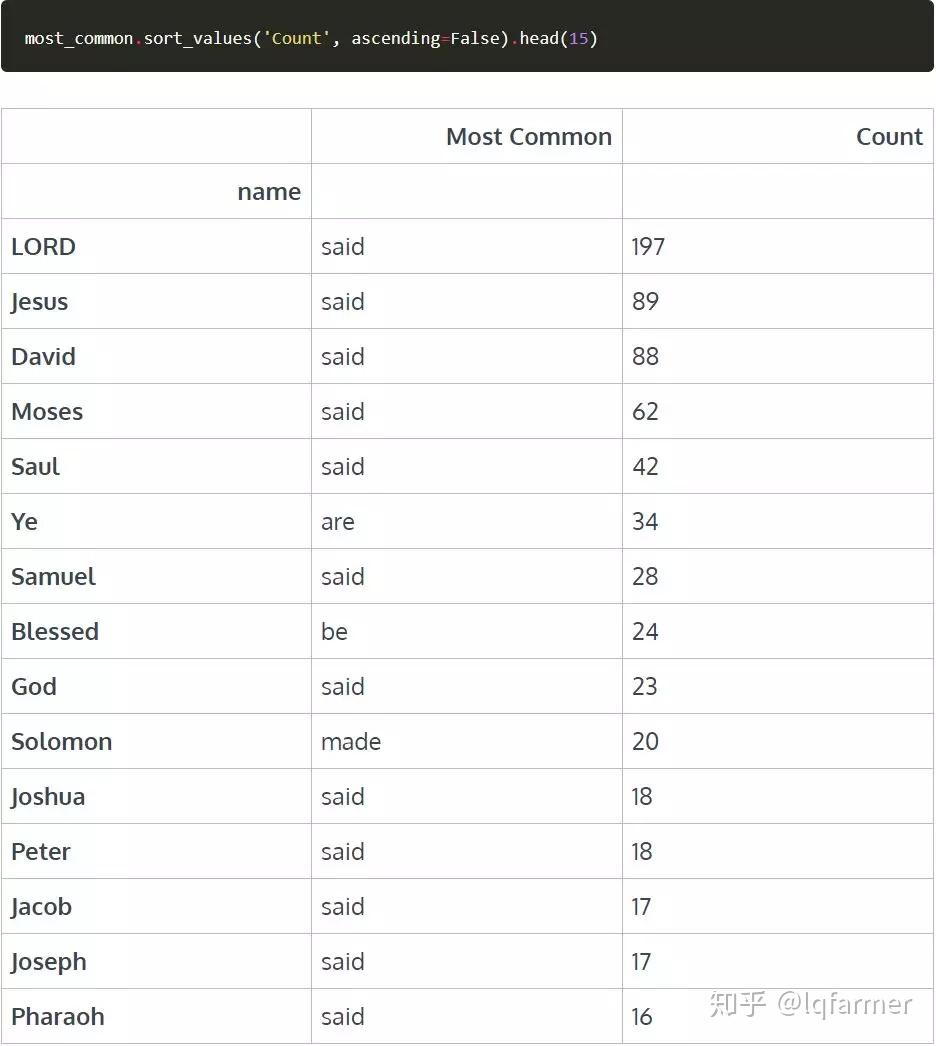Image resolution: width=936 pixels, height=1046 pixels.
Task: Click the count value 197
Action: coord(648,247)
